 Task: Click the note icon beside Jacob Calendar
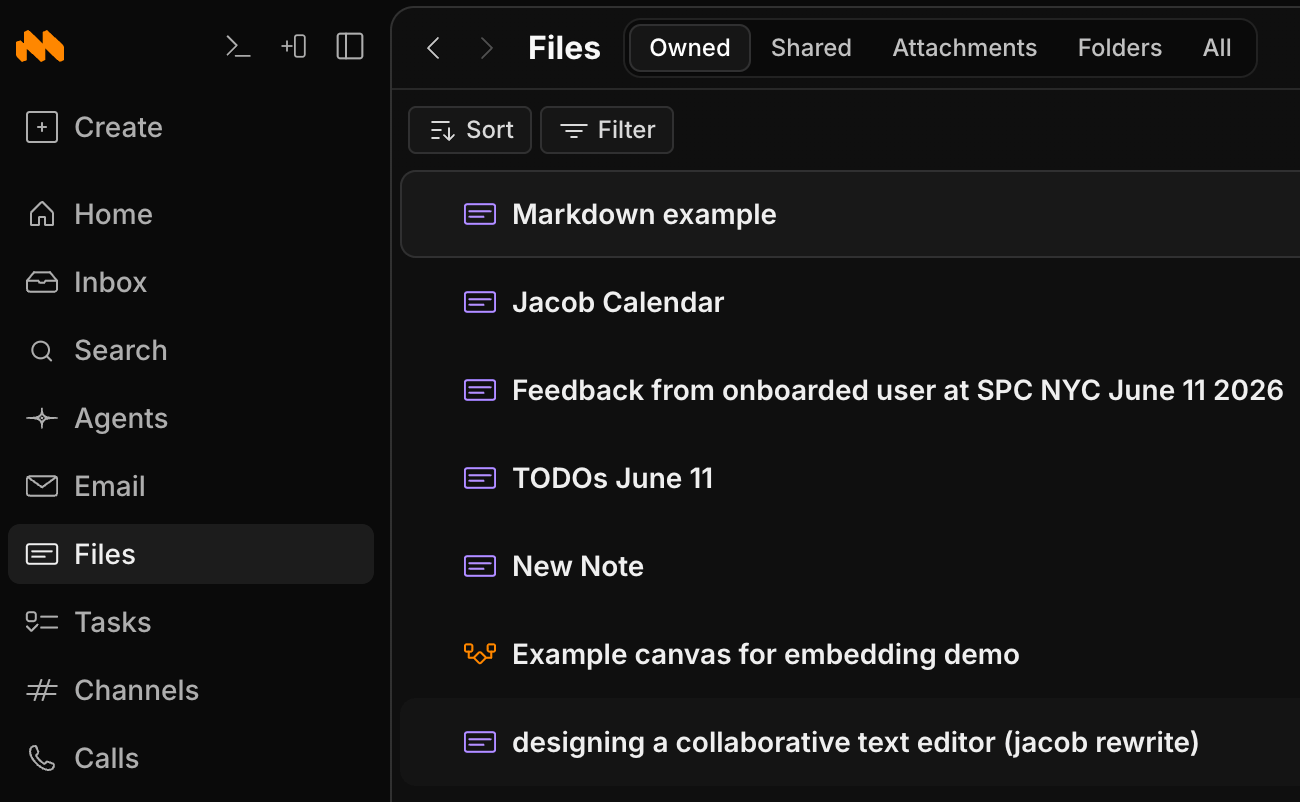point(480,302)
